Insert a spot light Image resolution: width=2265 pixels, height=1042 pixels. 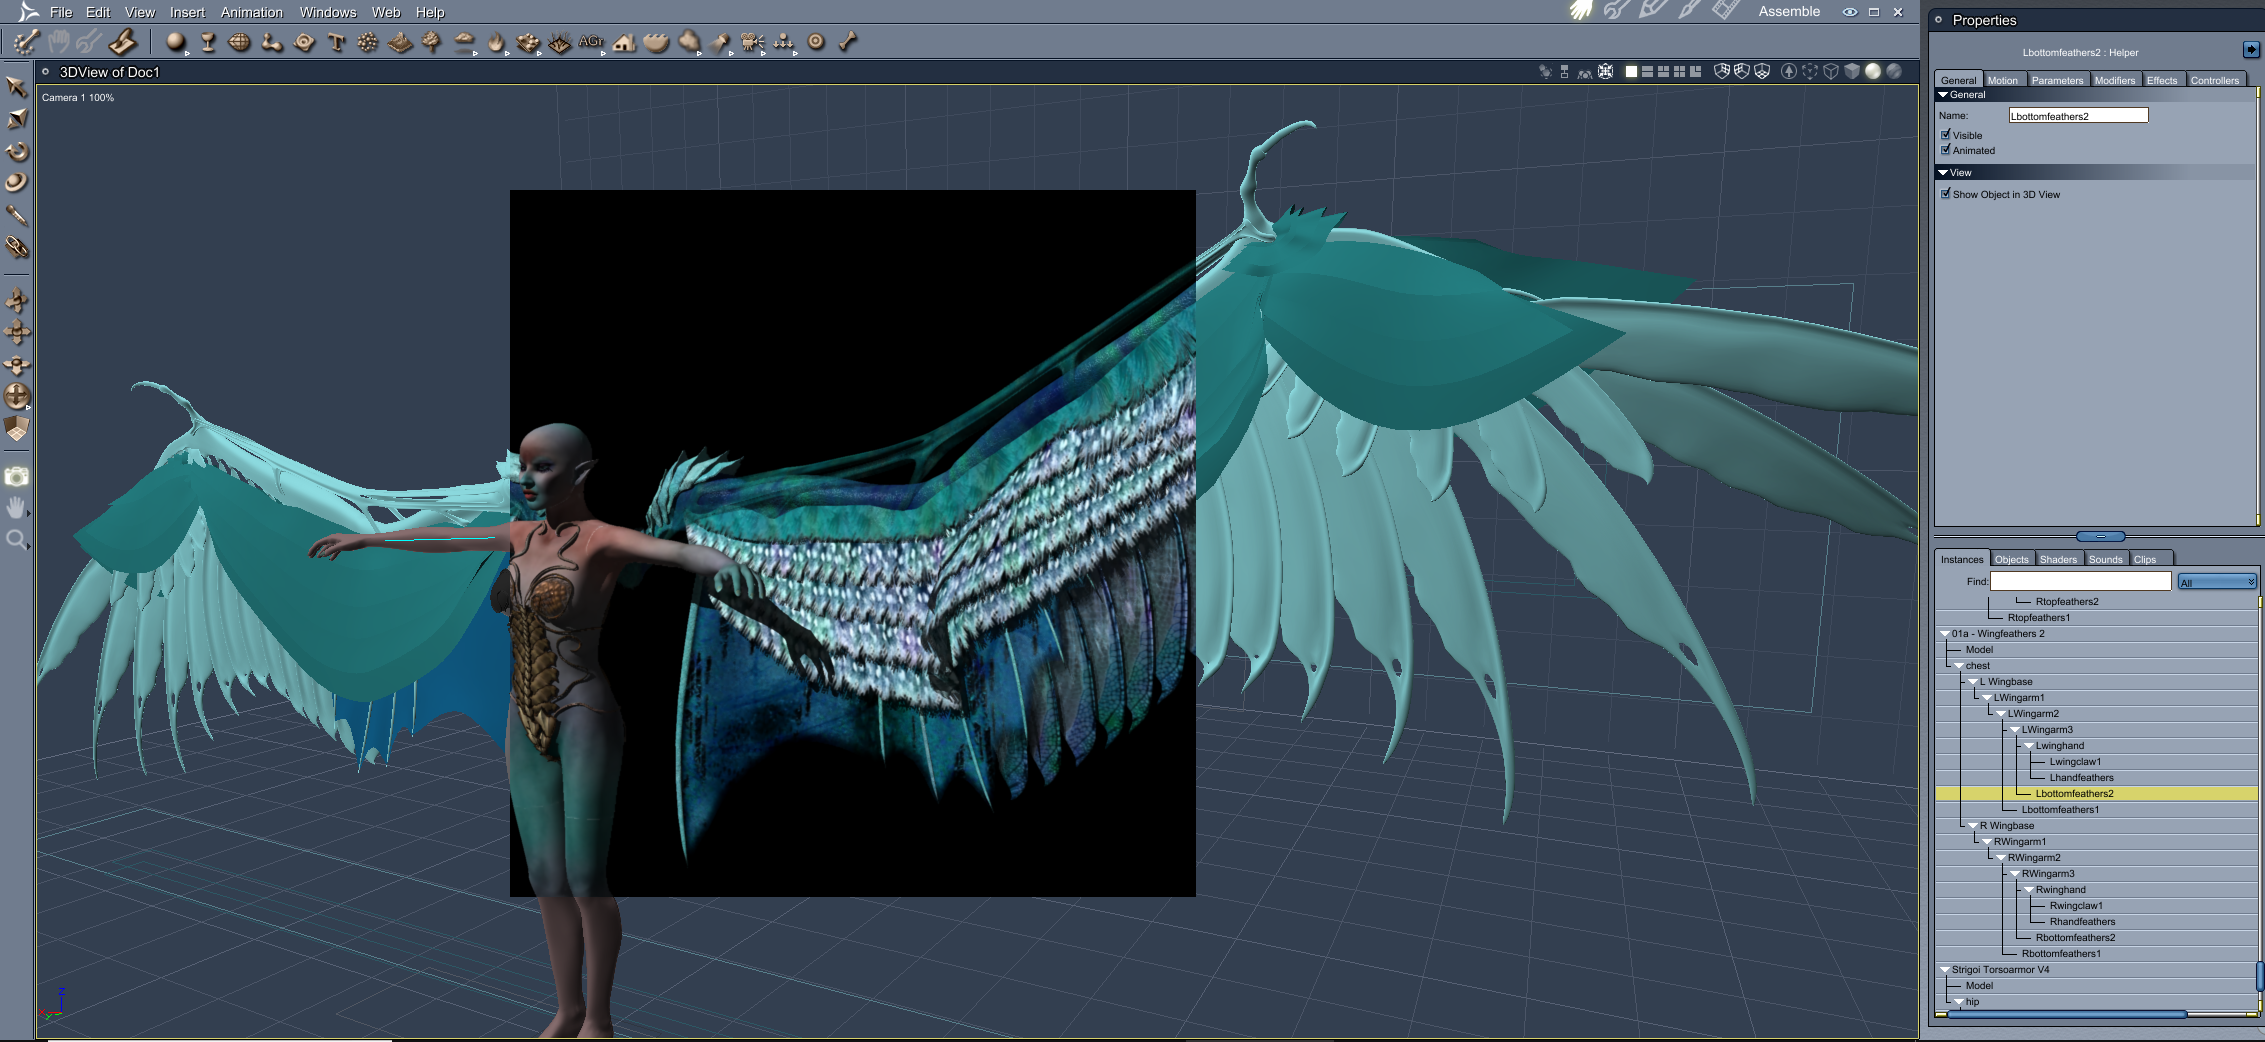[720, 42]
